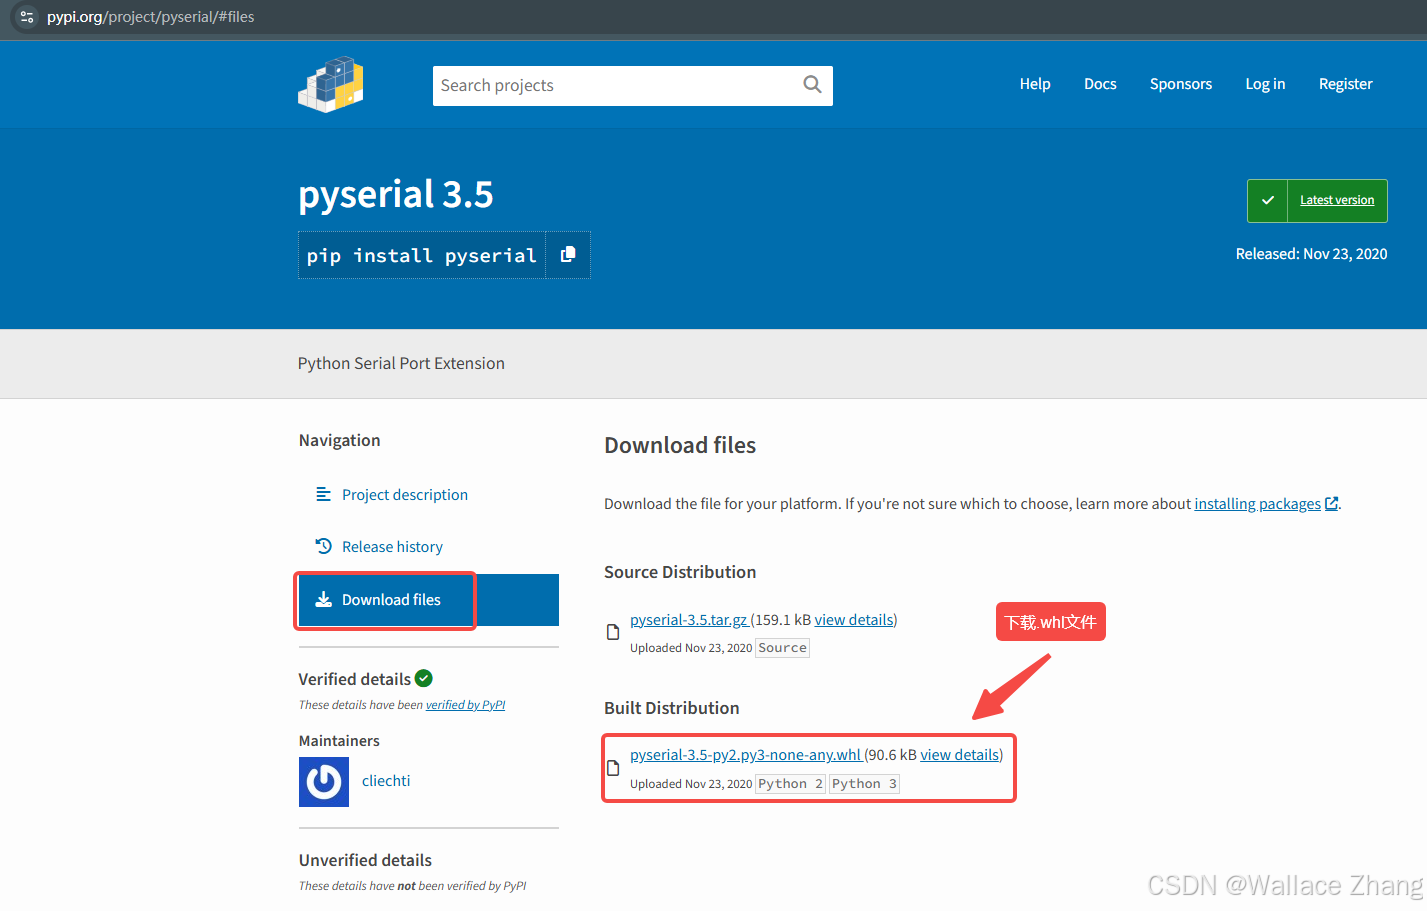Image resolution: width=1427 pixels, height=911 pixels.
Task: Click the file icon beside pyserial-3.5.tar.gz
Action: (613, 632)
